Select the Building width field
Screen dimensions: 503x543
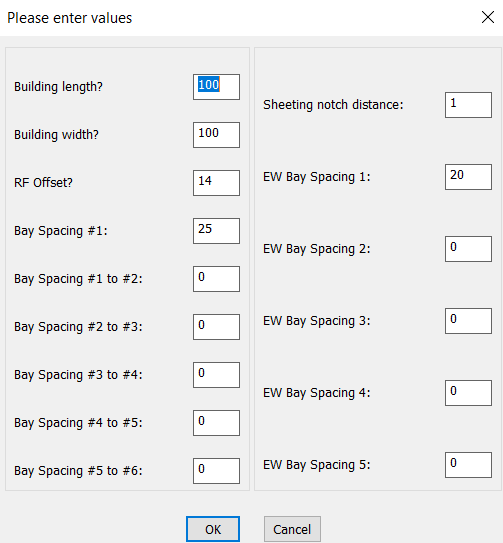(216, 135)
